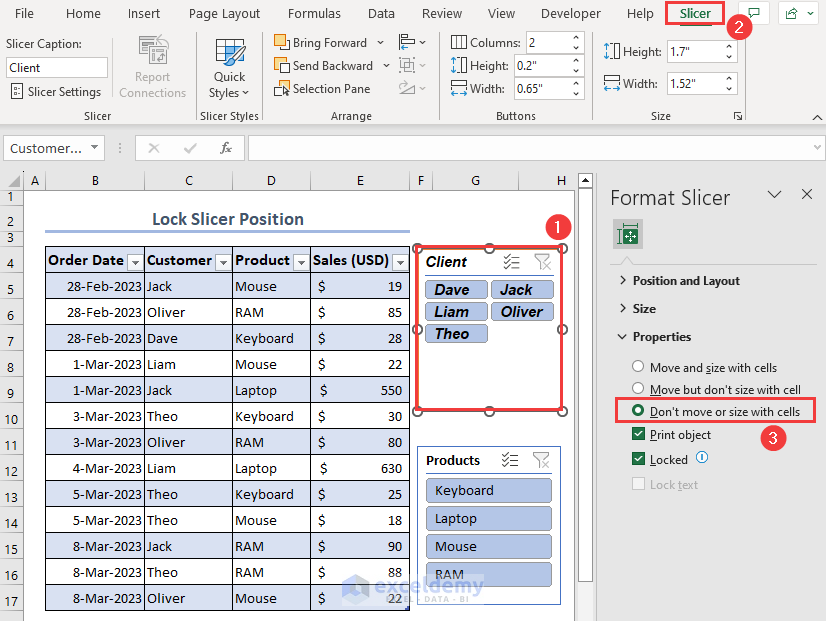Click slicer Size Width field
The height and width of the screenshot is (621, 826).
(x=694, y=83)
